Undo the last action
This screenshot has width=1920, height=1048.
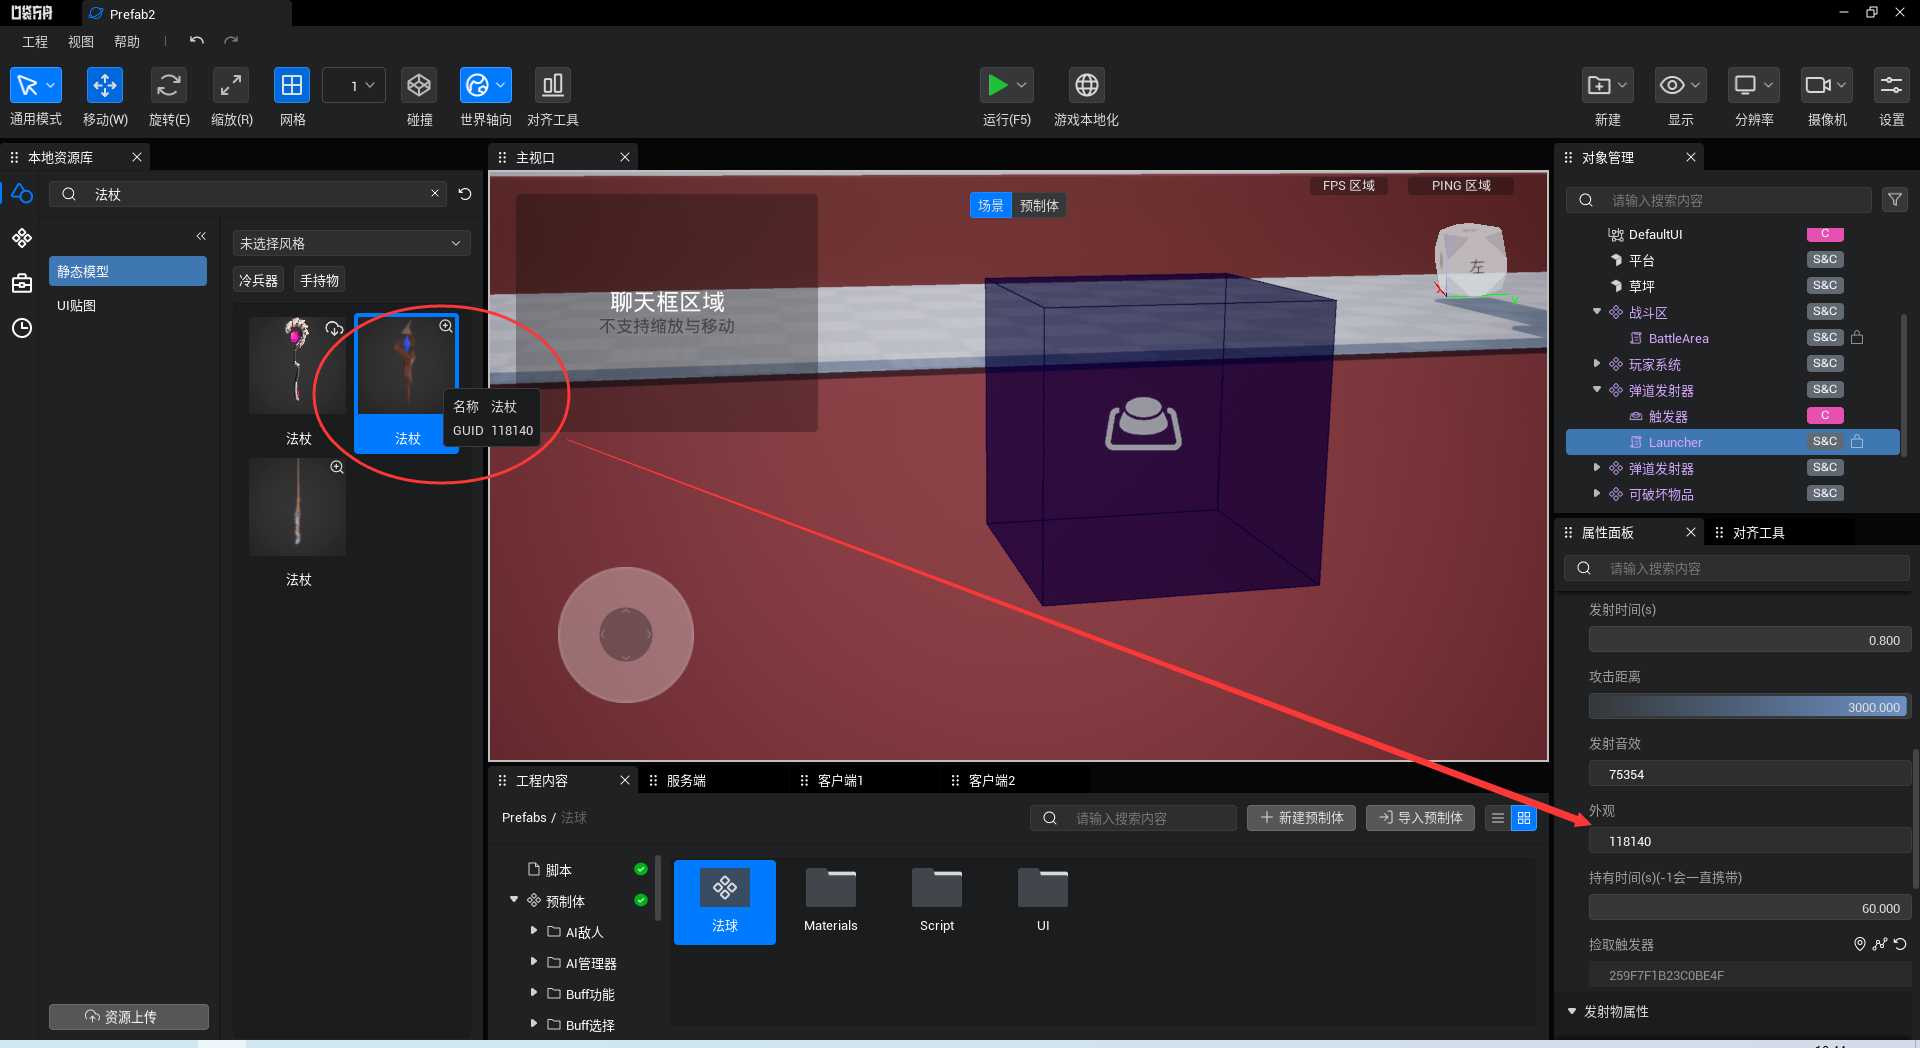197,41
